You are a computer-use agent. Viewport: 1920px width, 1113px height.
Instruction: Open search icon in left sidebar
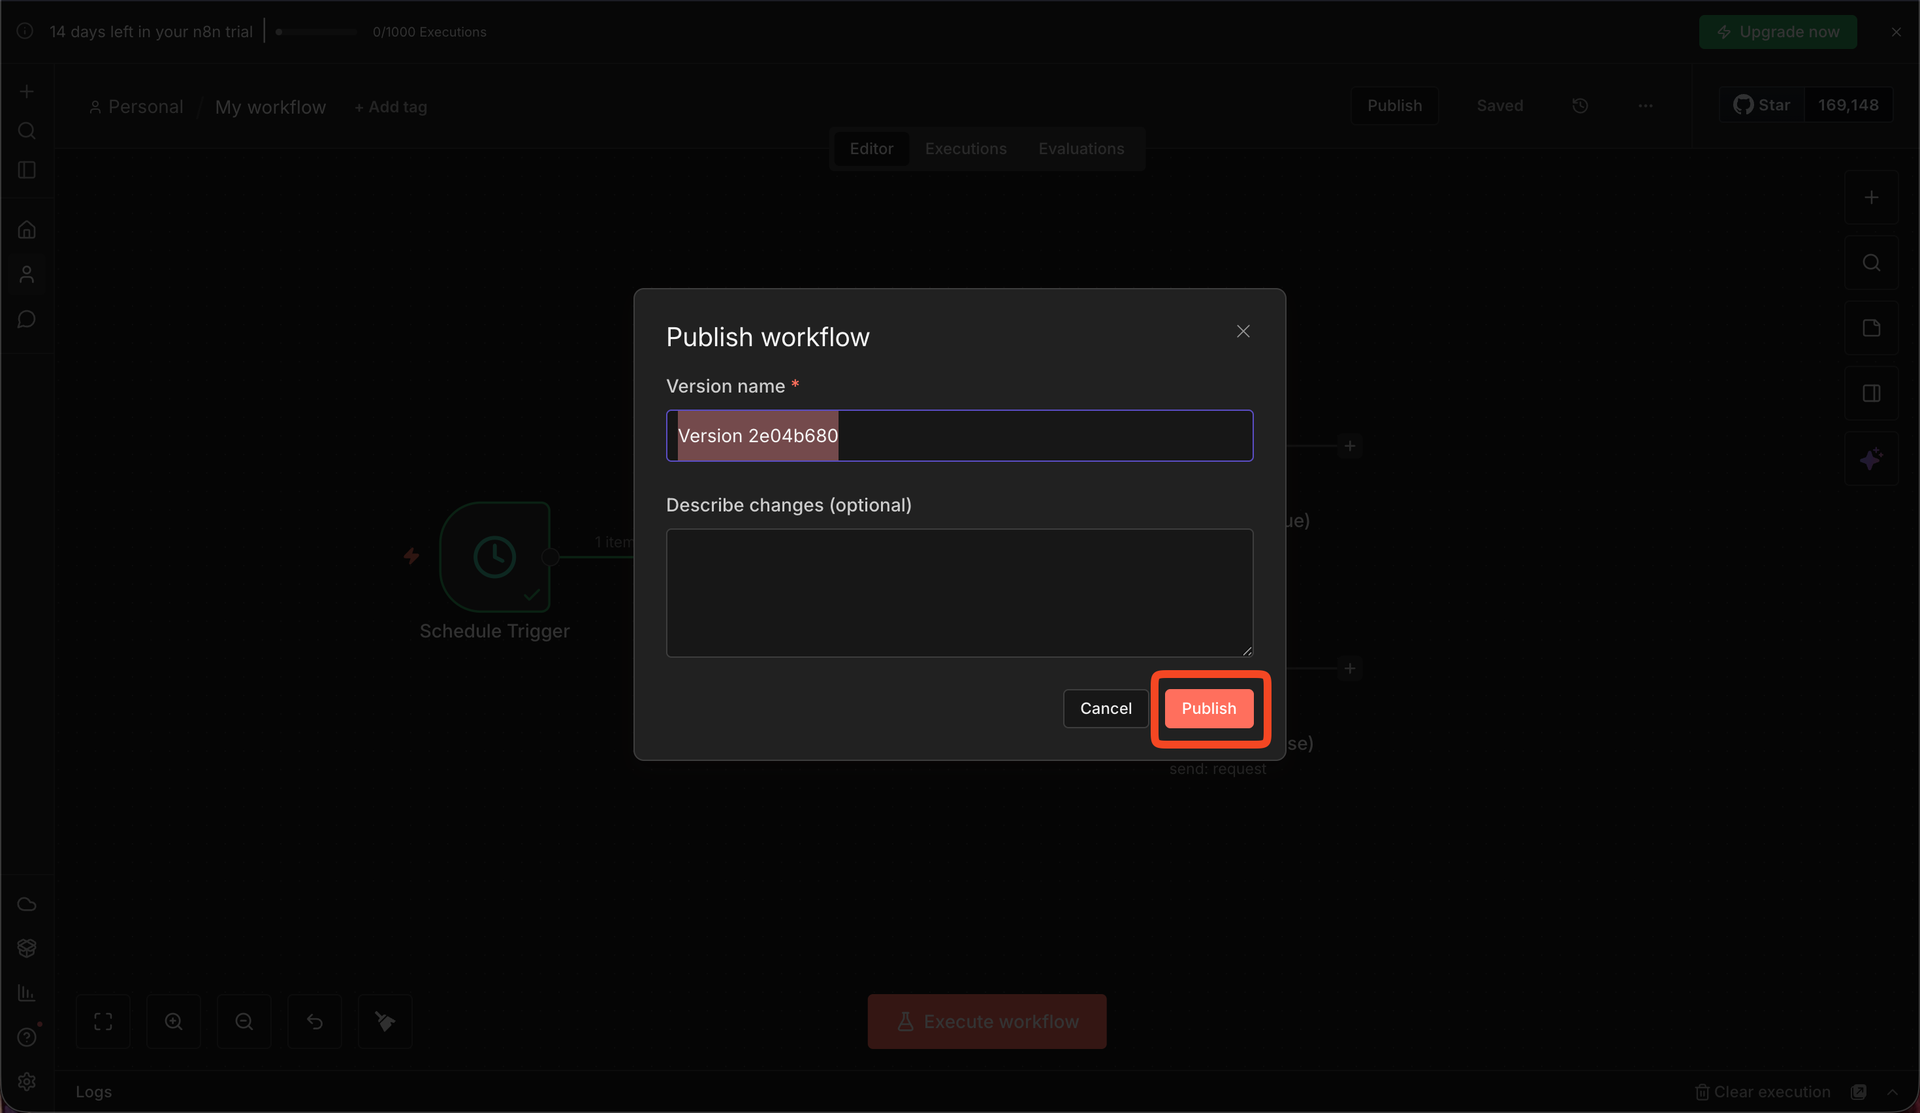pyautogui.click(x=27, y=131)
